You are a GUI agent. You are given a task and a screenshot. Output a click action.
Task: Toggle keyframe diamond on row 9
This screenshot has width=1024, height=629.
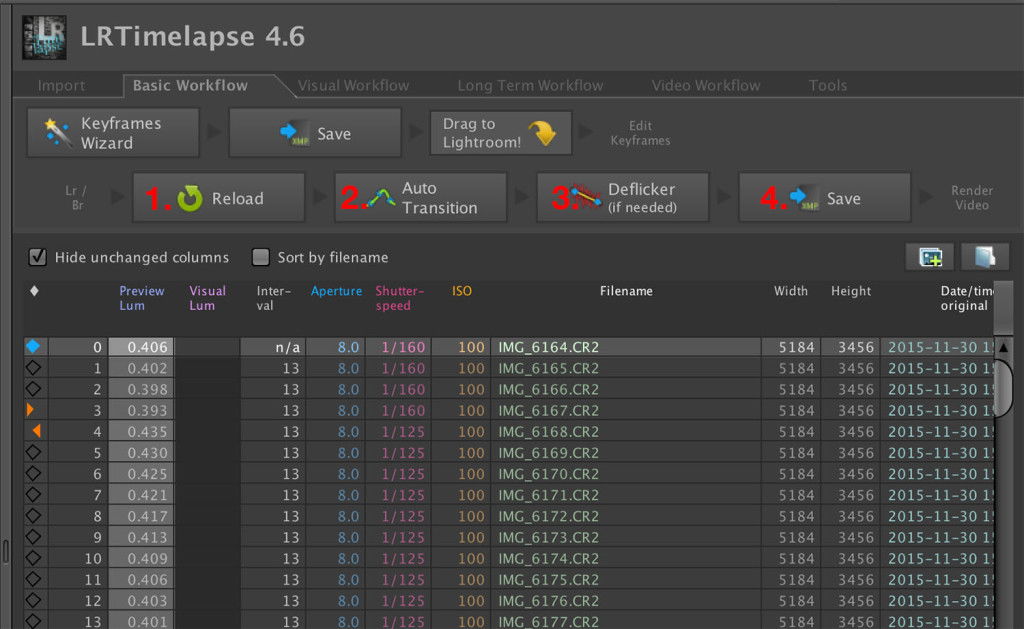[x=33, y=537]
